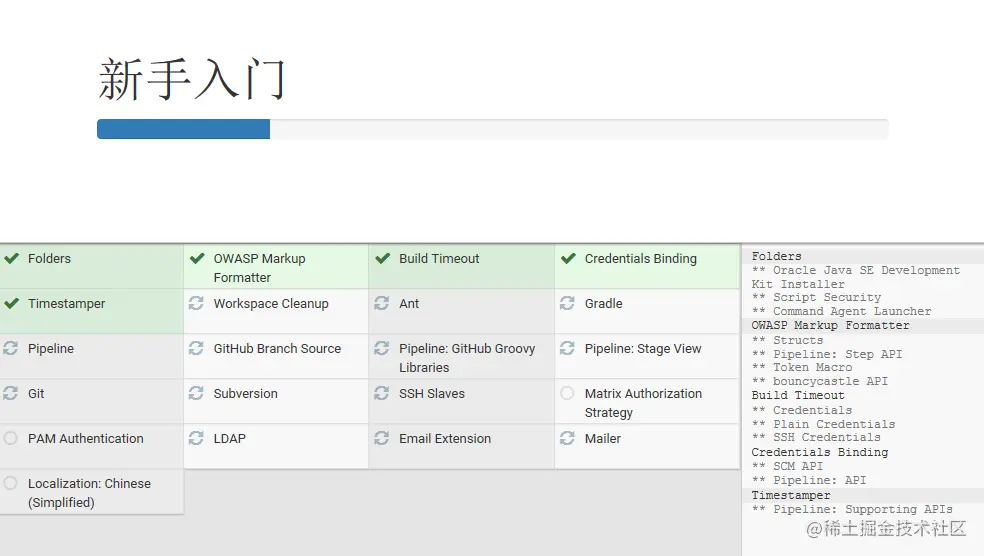Click the Pipeline: Step API log line
This screenshot has height=556, width=984.
[x=827, y=354]
